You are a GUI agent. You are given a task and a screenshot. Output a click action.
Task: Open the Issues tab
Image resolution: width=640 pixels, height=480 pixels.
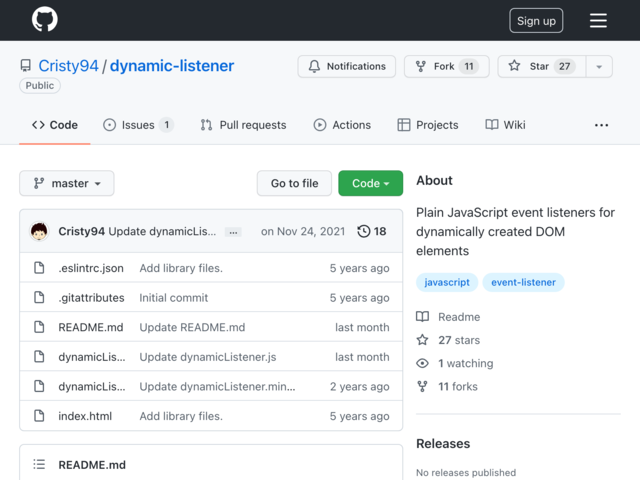coord(138,125)
